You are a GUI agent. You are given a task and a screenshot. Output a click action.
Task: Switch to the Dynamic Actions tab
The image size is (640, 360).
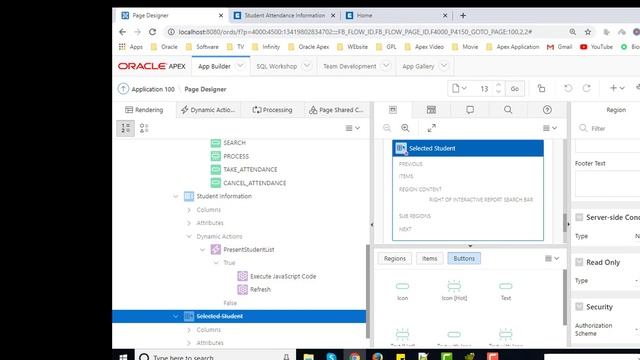tap(208, 110)
